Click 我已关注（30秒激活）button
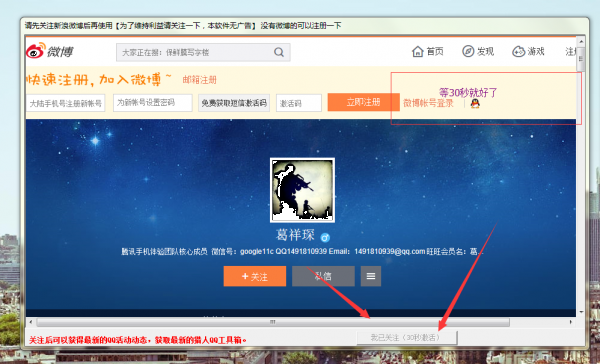This screenshot has height=364, width=600. (x=407, y=338)
